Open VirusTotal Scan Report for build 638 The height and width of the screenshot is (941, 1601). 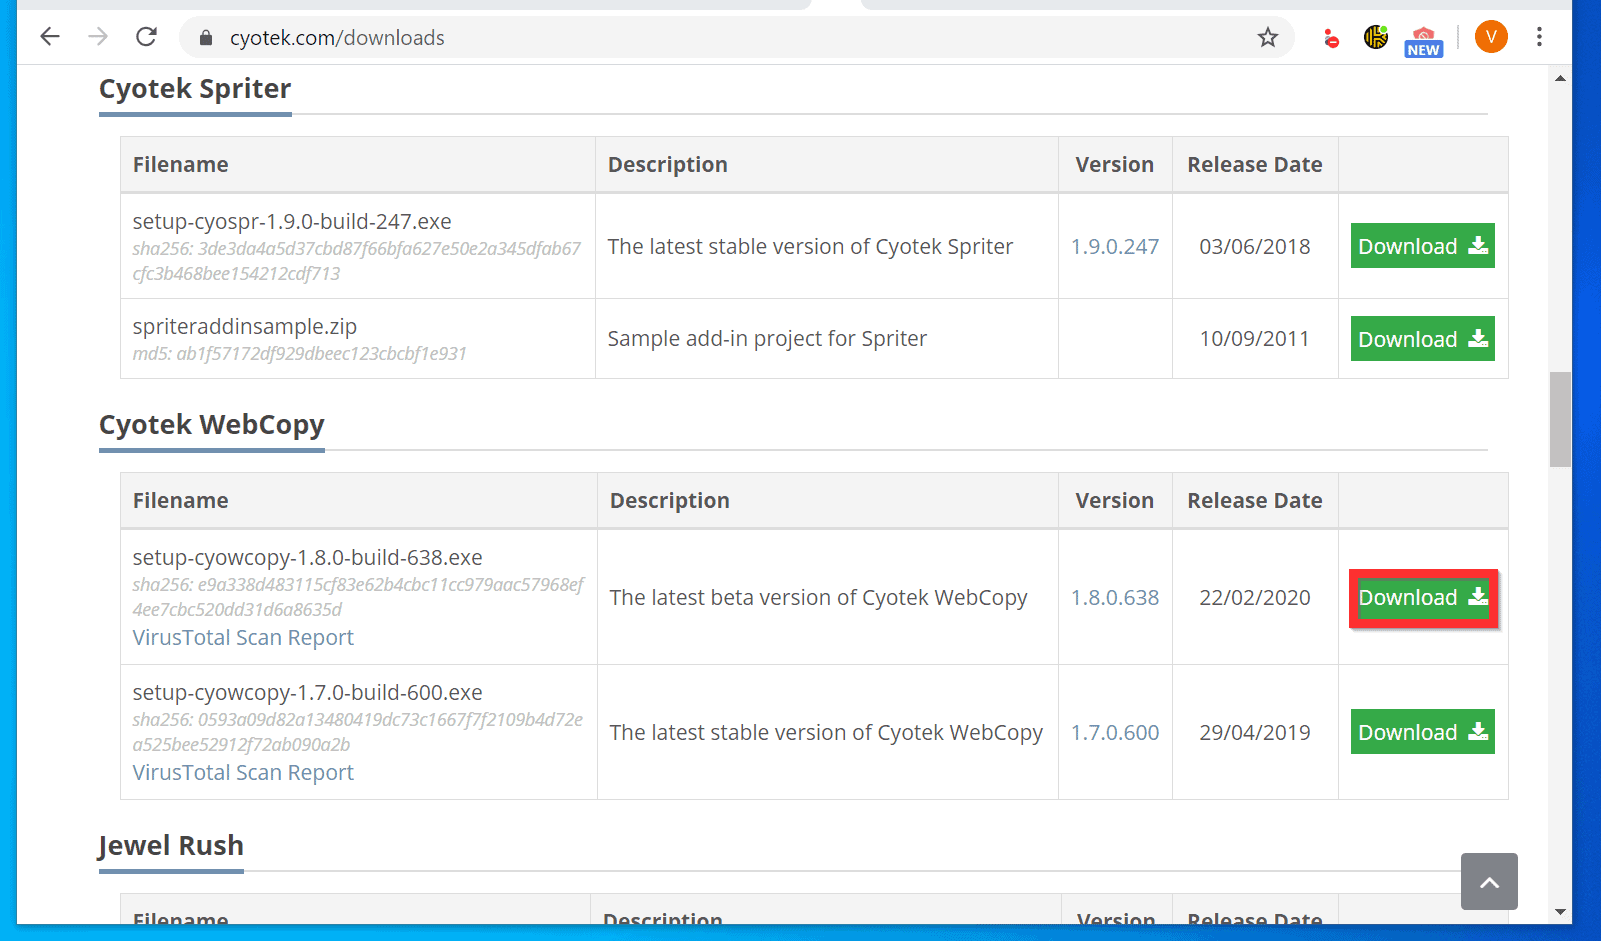(x=243, y=638)
